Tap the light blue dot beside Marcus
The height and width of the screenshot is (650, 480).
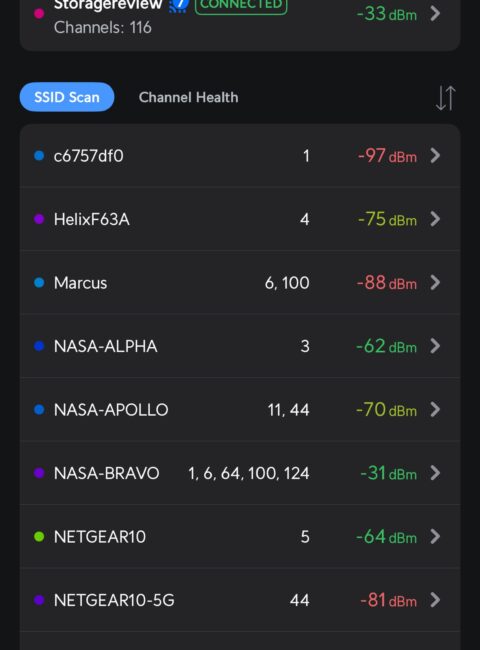(x=39, y=283)
